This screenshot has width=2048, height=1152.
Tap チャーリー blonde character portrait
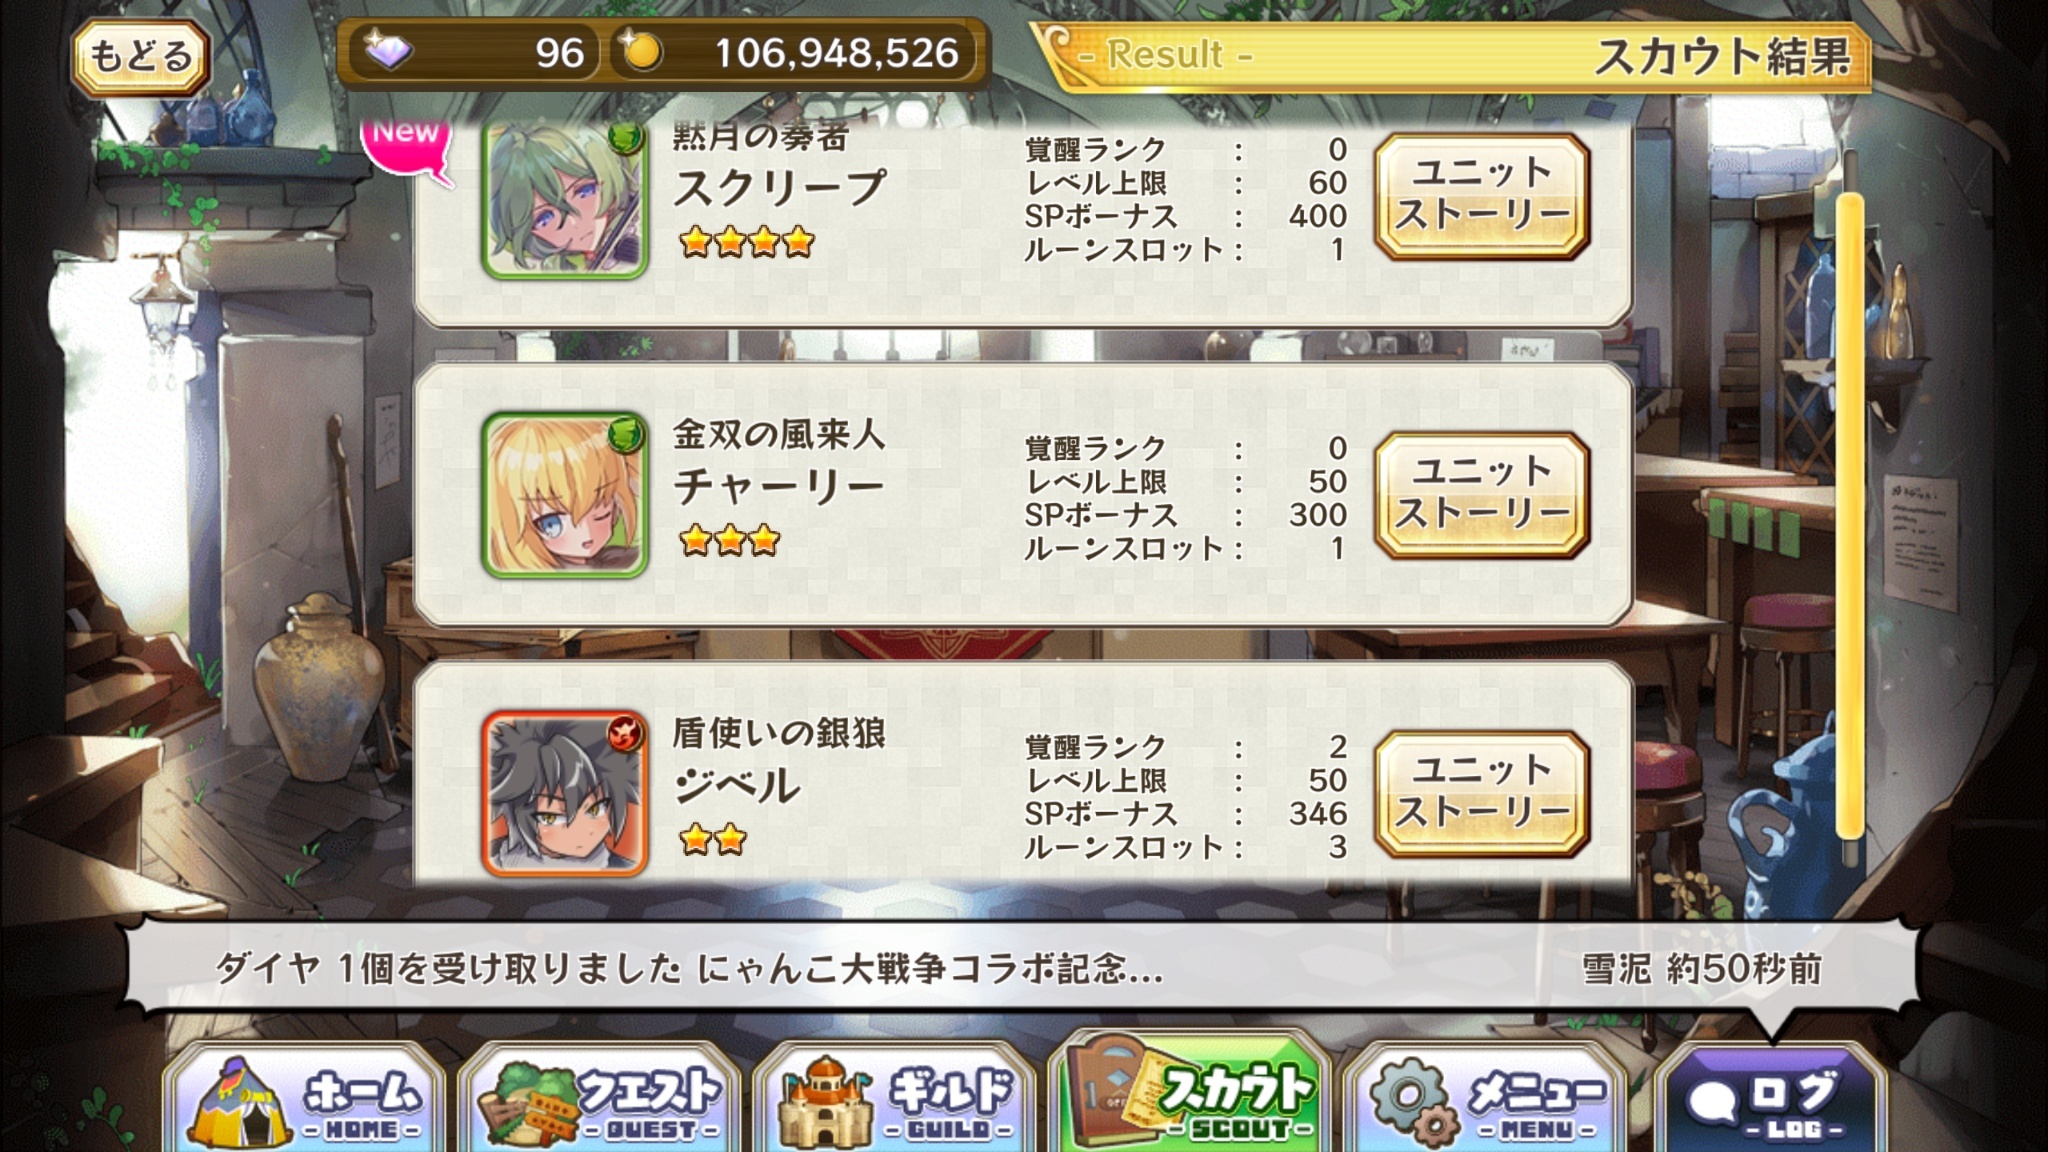[x=565, y=496]
